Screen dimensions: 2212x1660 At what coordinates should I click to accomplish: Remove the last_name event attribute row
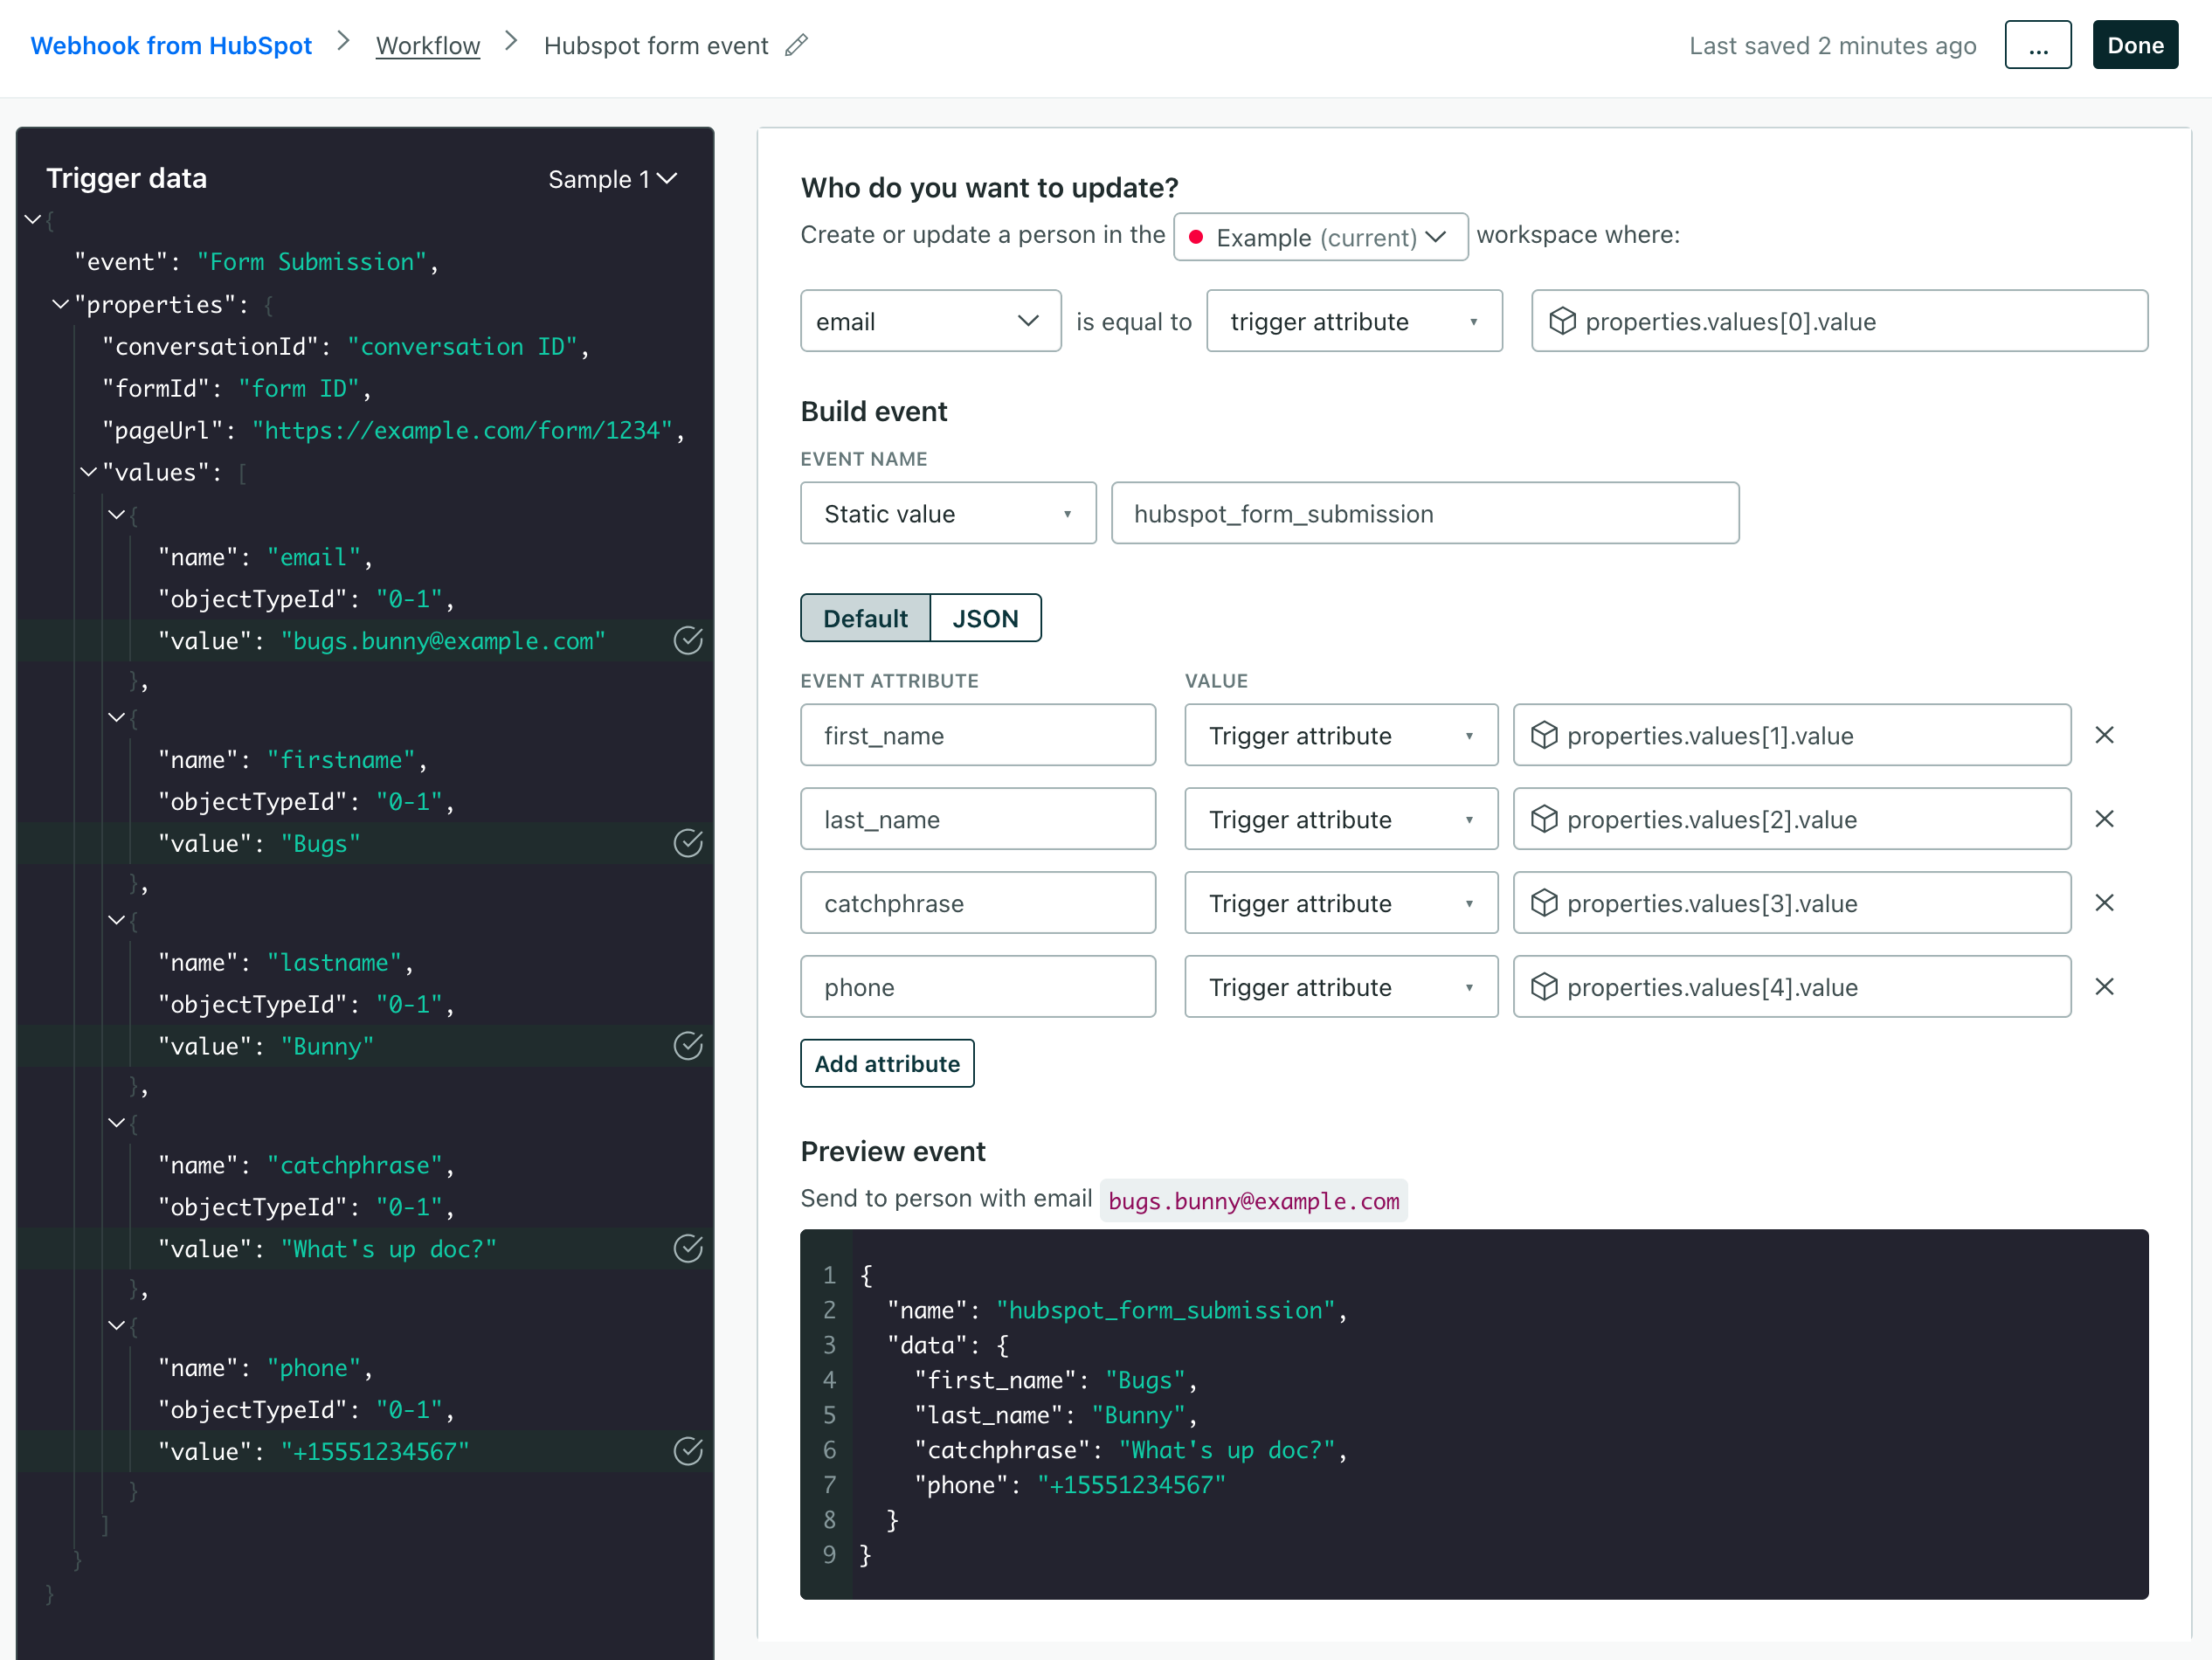pos(2105,818)
